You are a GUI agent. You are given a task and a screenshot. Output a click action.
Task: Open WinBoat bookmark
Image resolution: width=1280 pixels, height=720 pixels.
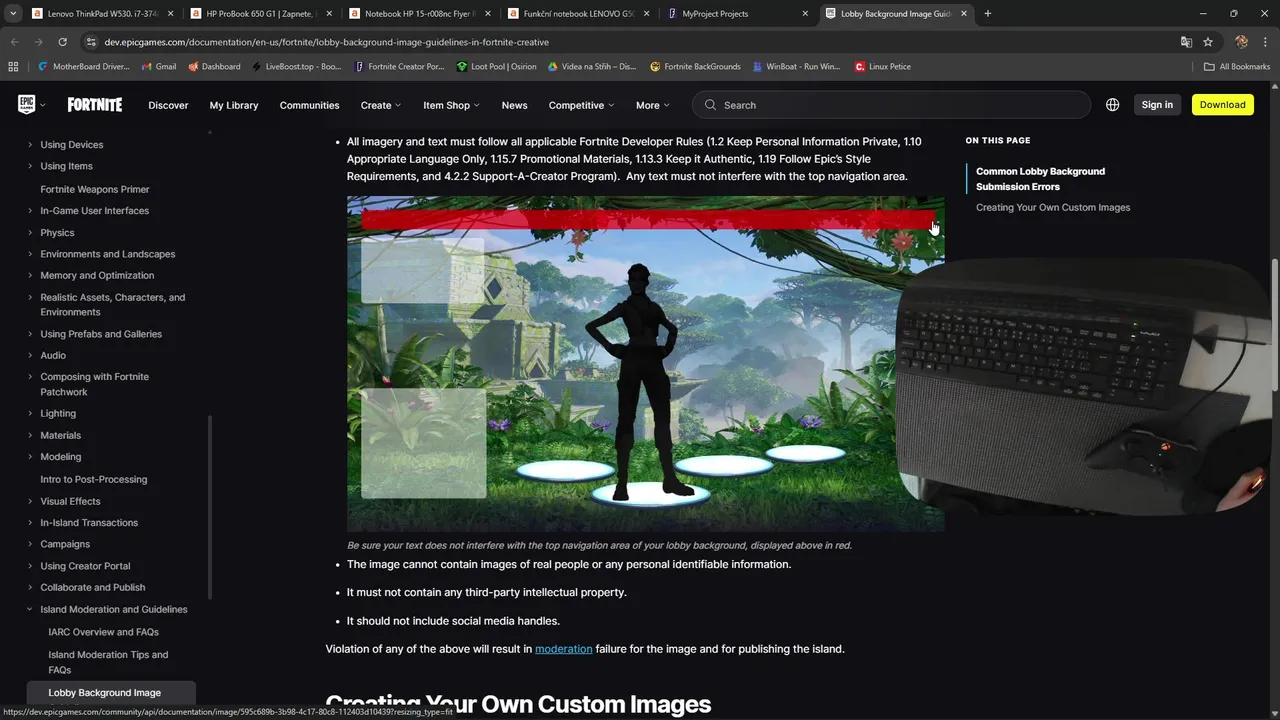[796, 67]
